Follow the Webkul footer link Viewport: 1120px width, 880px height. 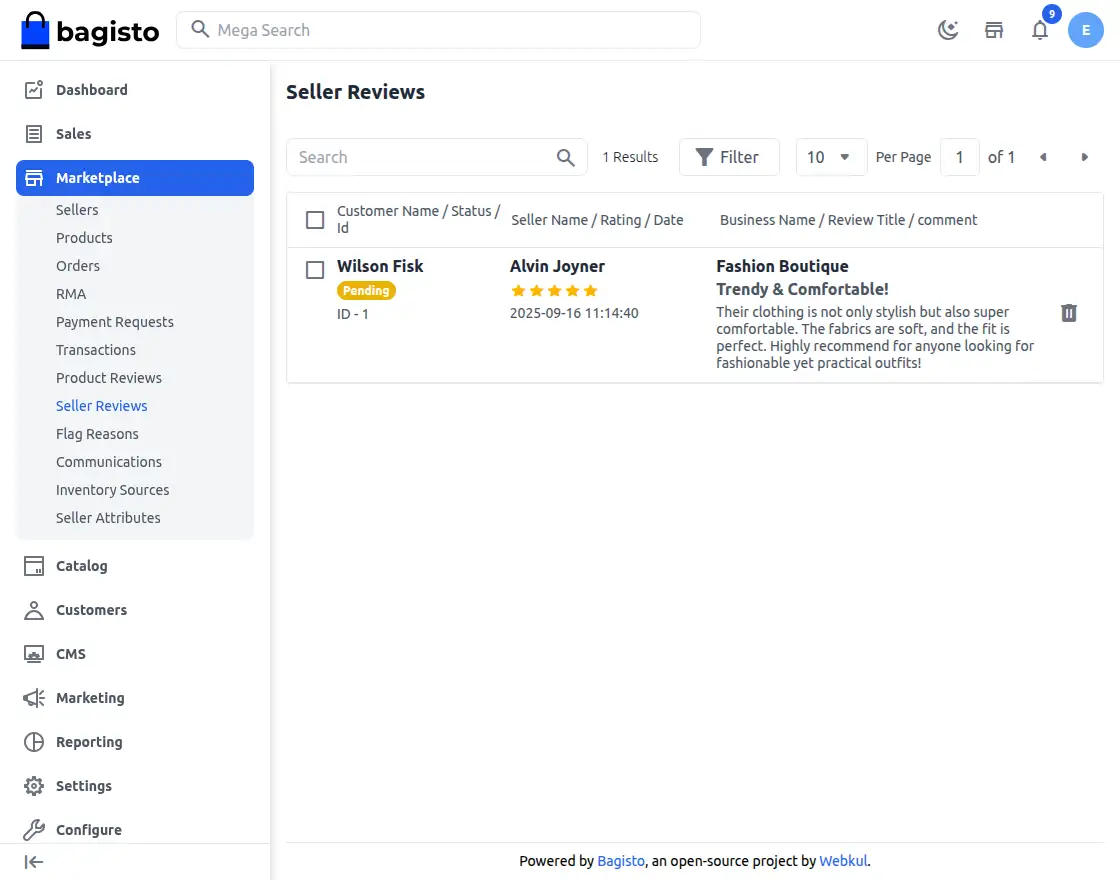point(843,860)
